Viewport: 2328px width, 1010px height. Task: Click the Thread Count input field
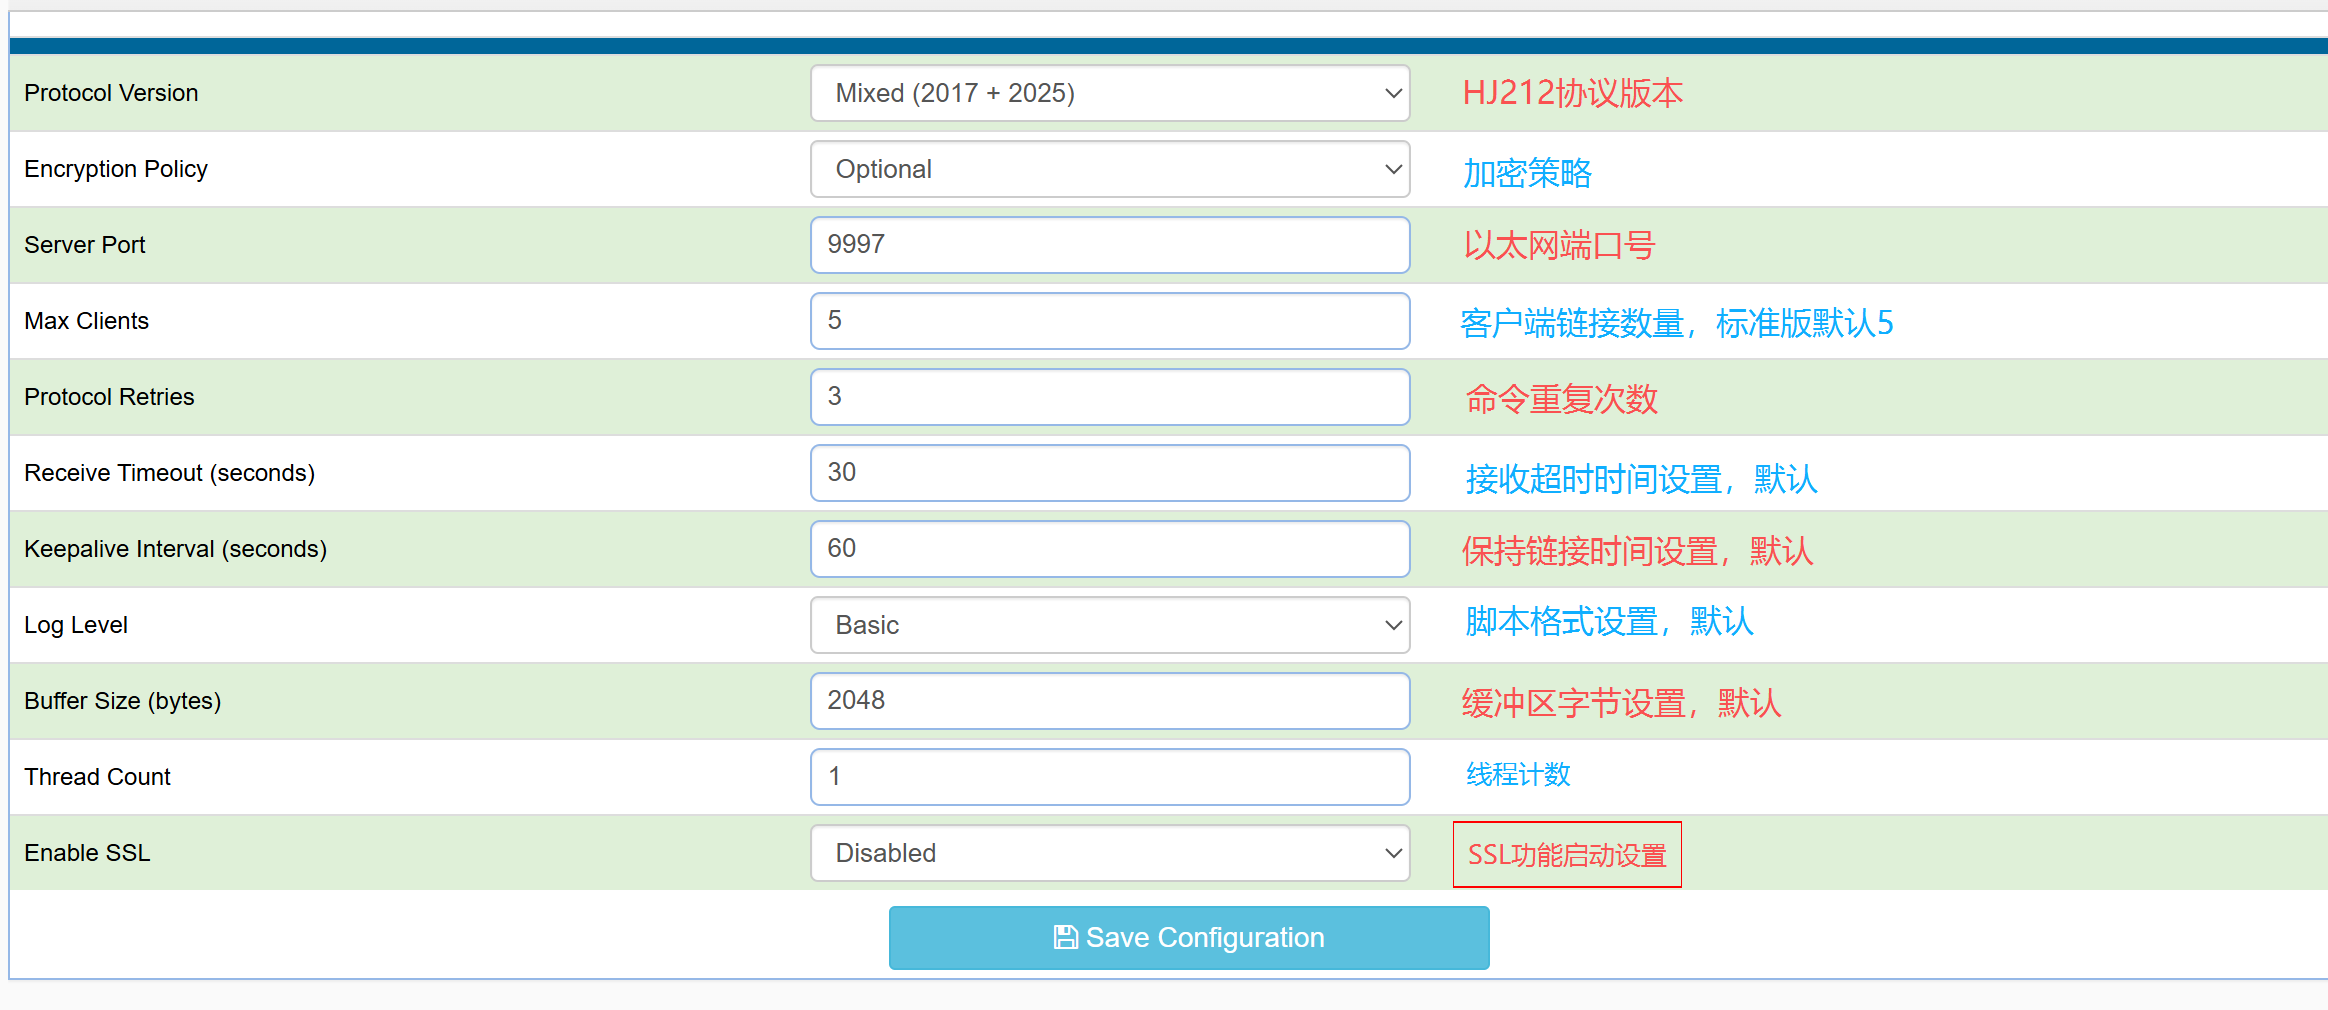coord(1110,777)
